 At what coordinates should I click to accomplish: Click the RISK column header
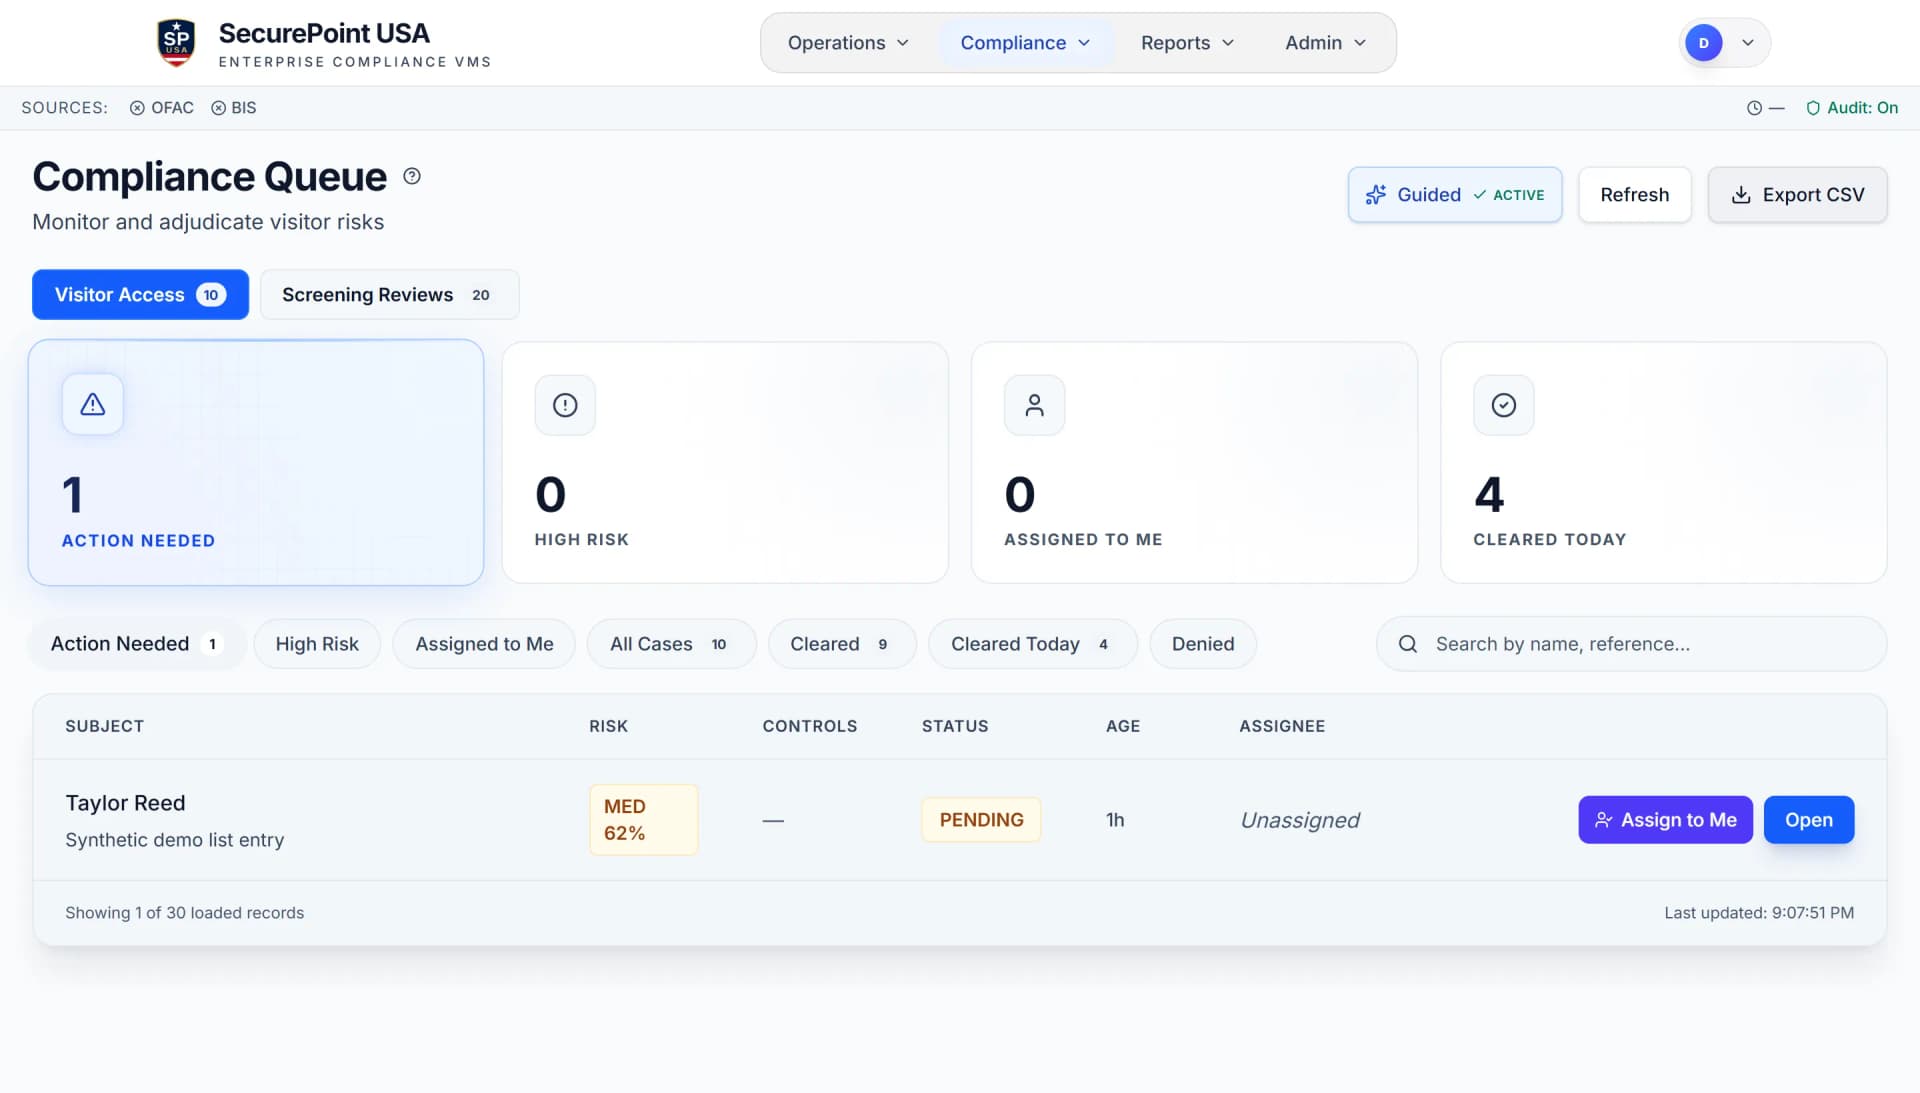[x=608, y=726]
